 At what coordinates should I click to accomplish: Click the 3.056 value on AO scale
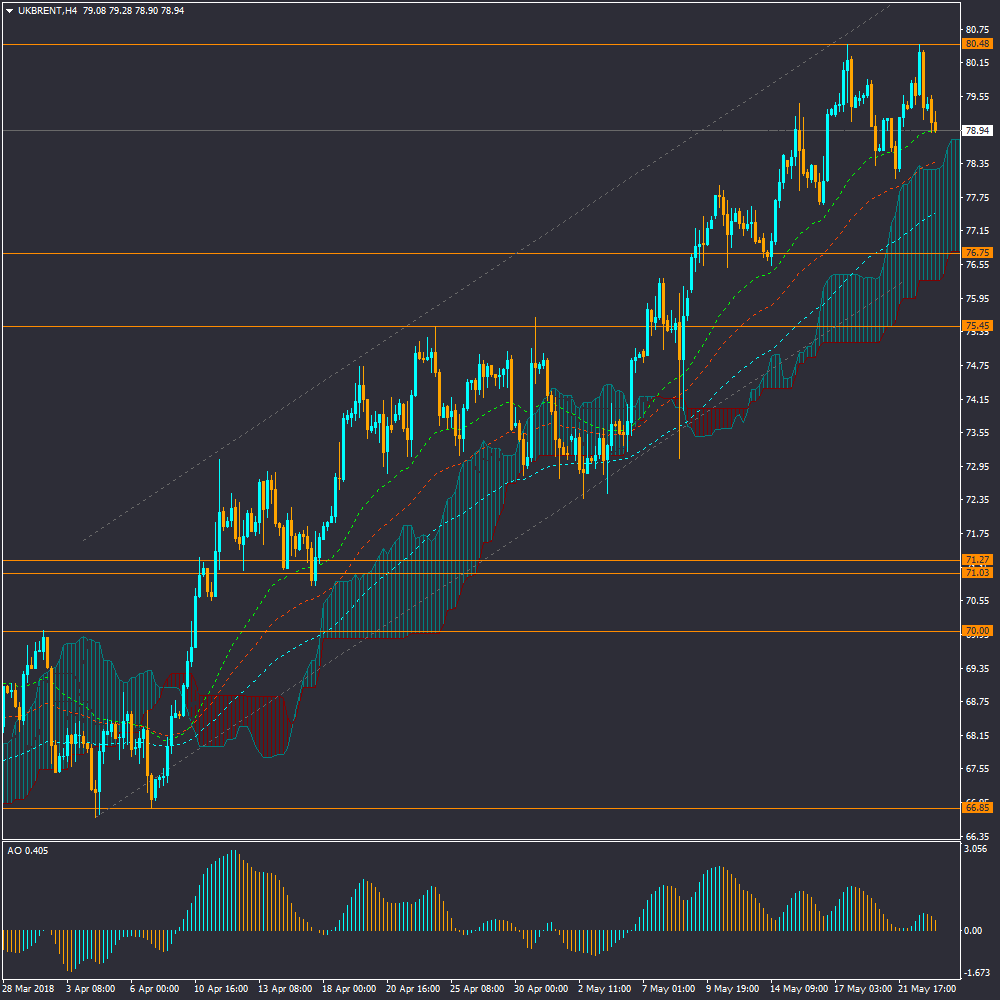coord(976,849)
